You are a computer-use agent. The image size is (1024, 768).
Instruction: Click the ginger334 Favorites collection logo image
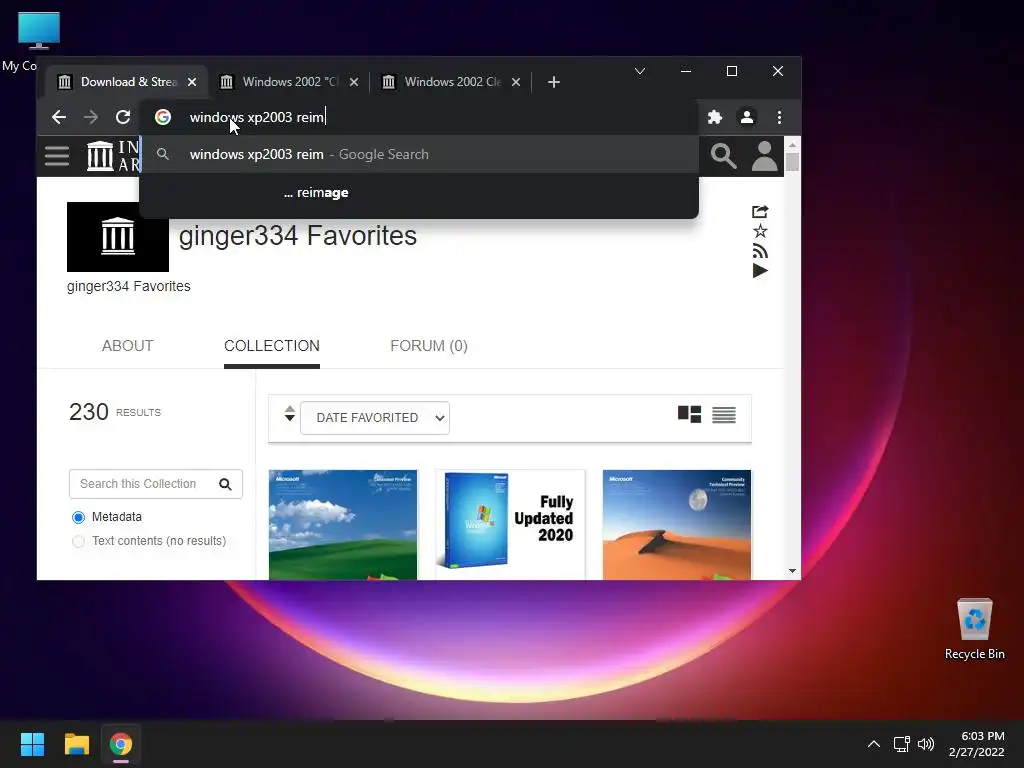tap(118, 236)
